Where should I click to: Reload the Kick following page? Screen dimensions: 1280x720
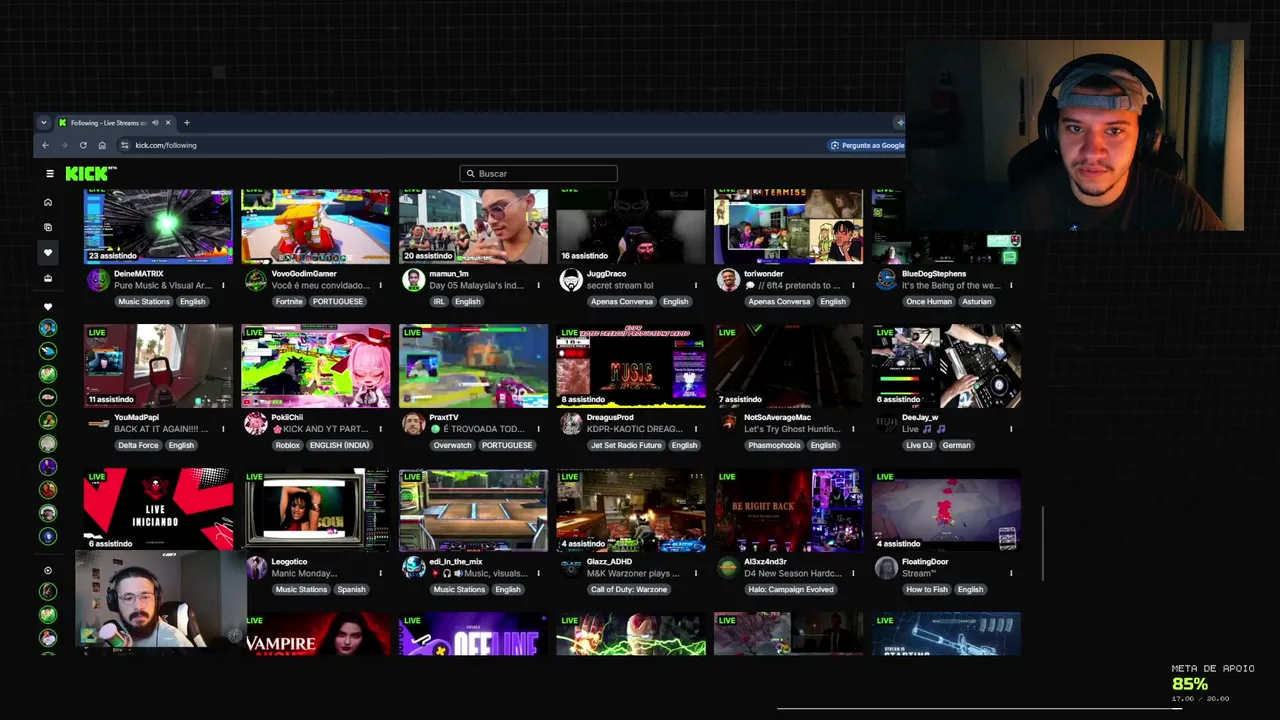point(83,145)
